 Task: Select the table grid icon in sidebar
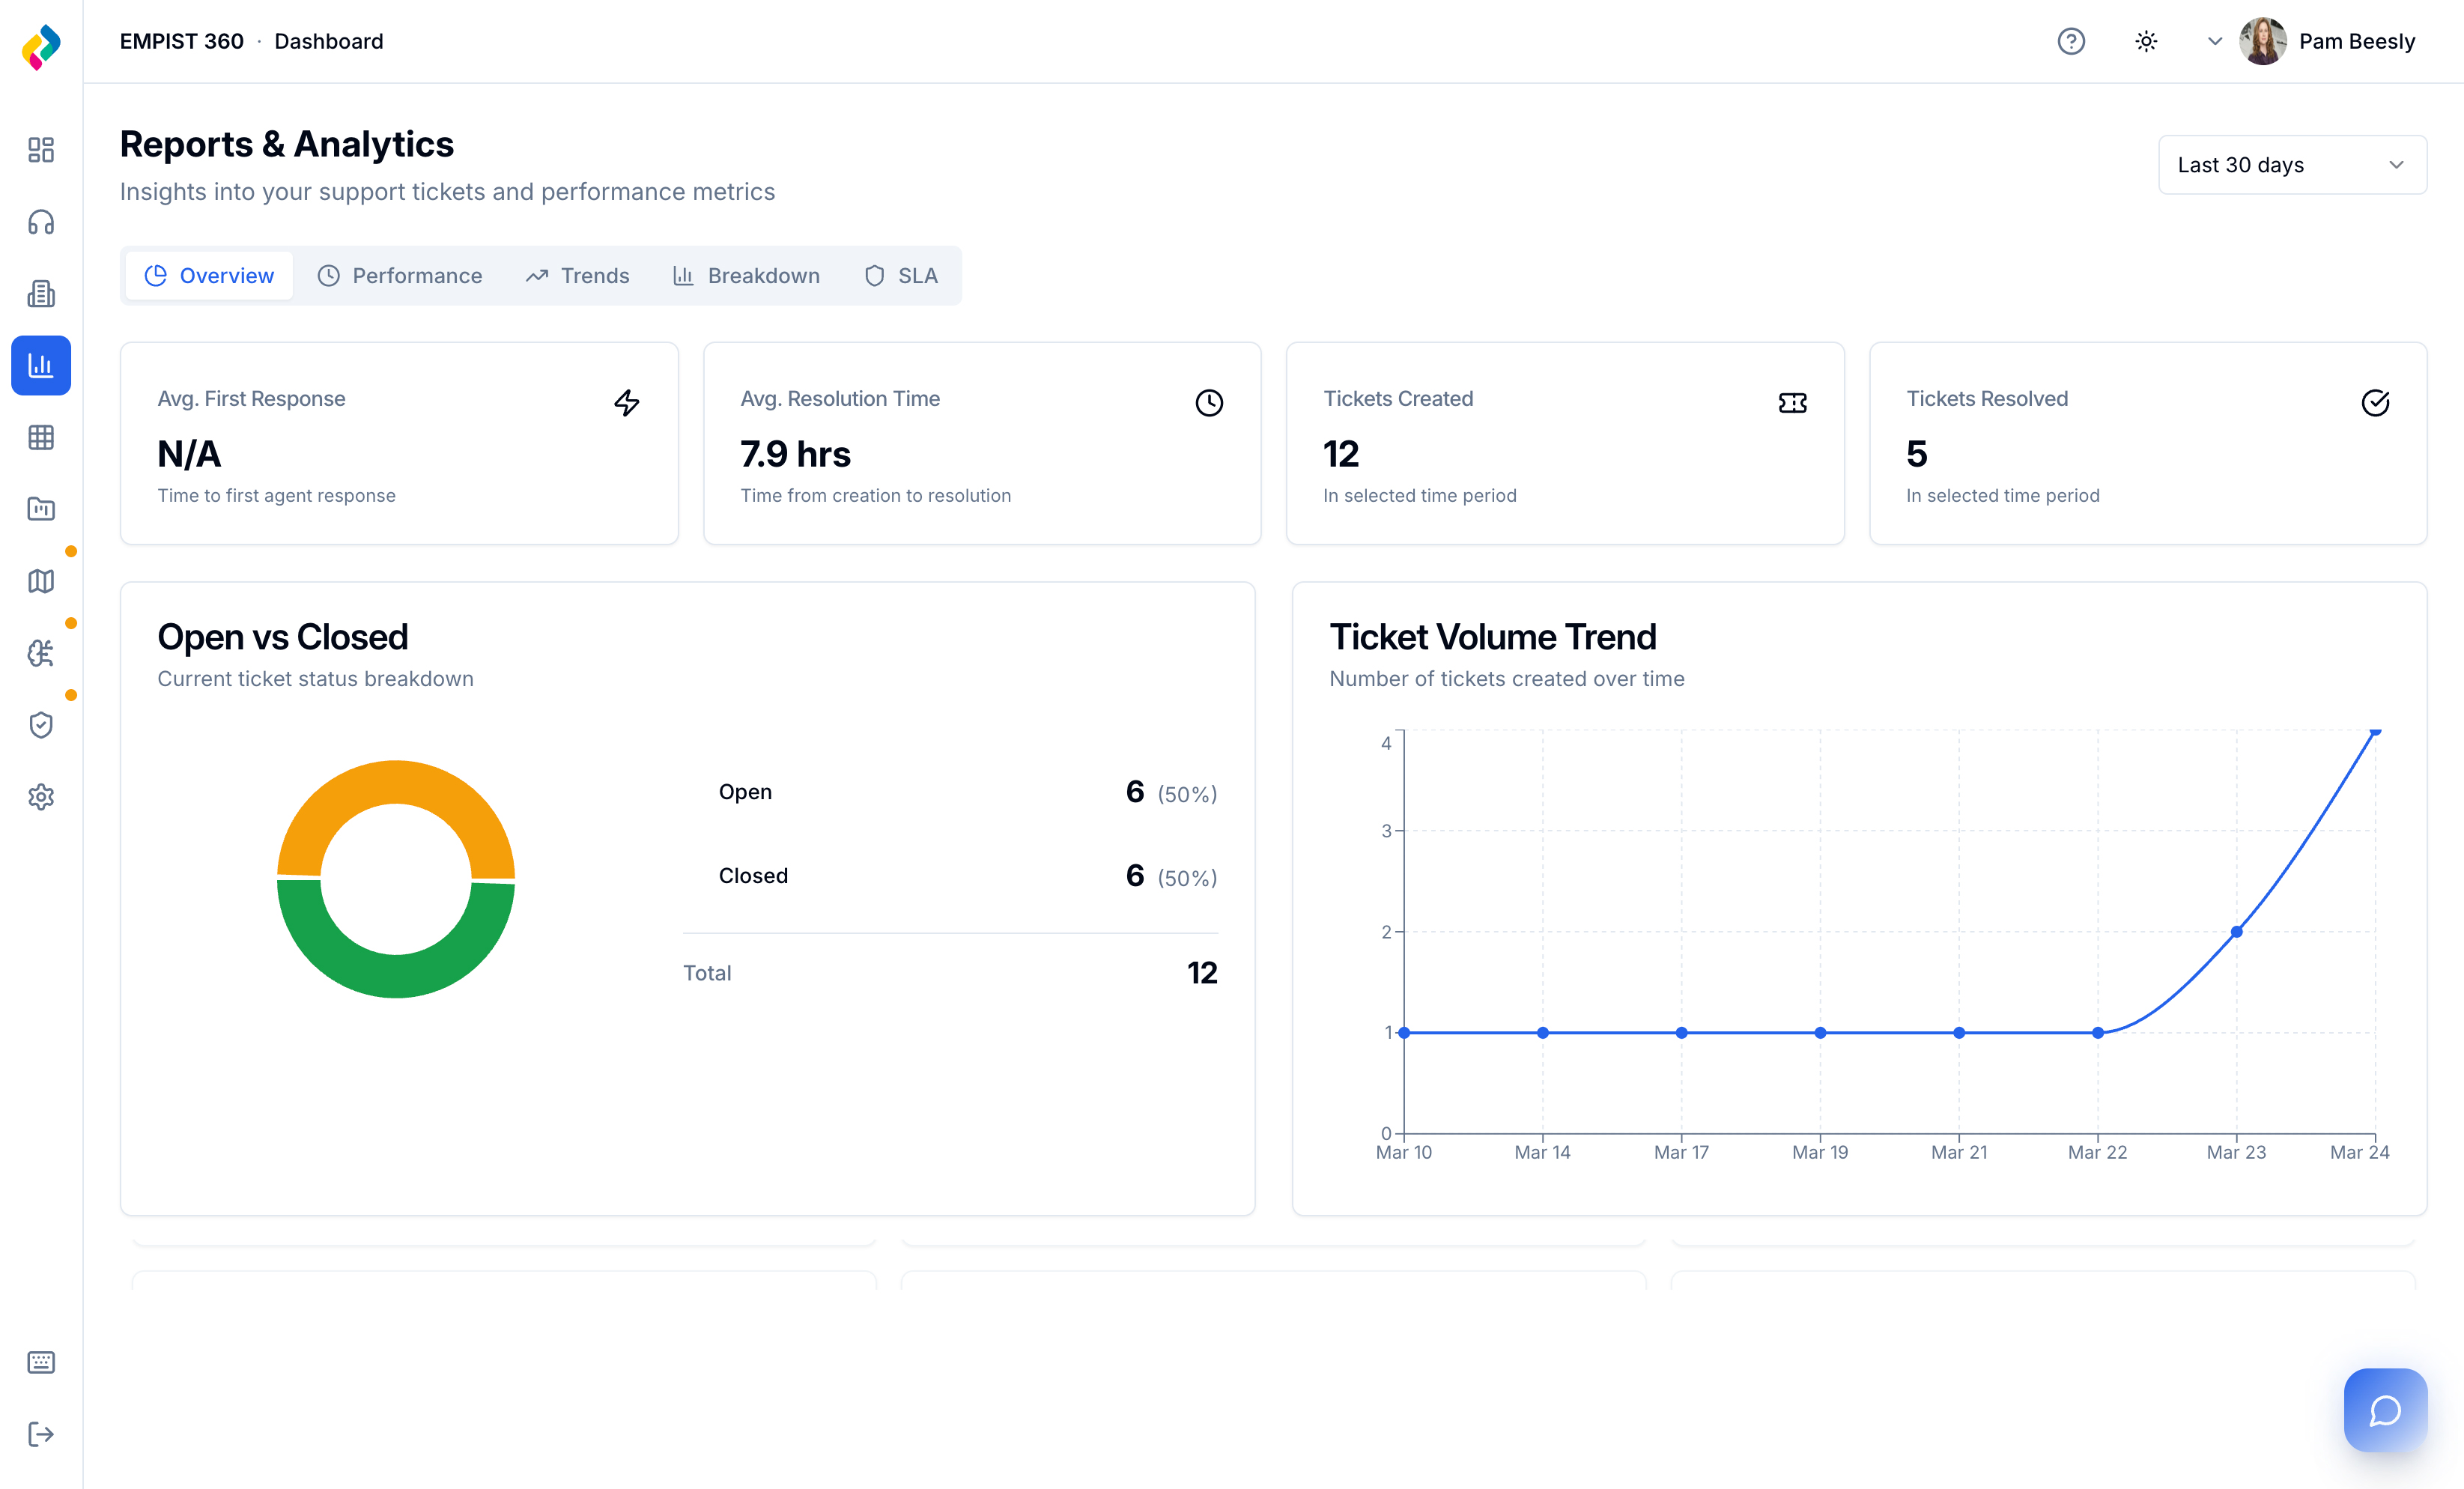[41, 437]
